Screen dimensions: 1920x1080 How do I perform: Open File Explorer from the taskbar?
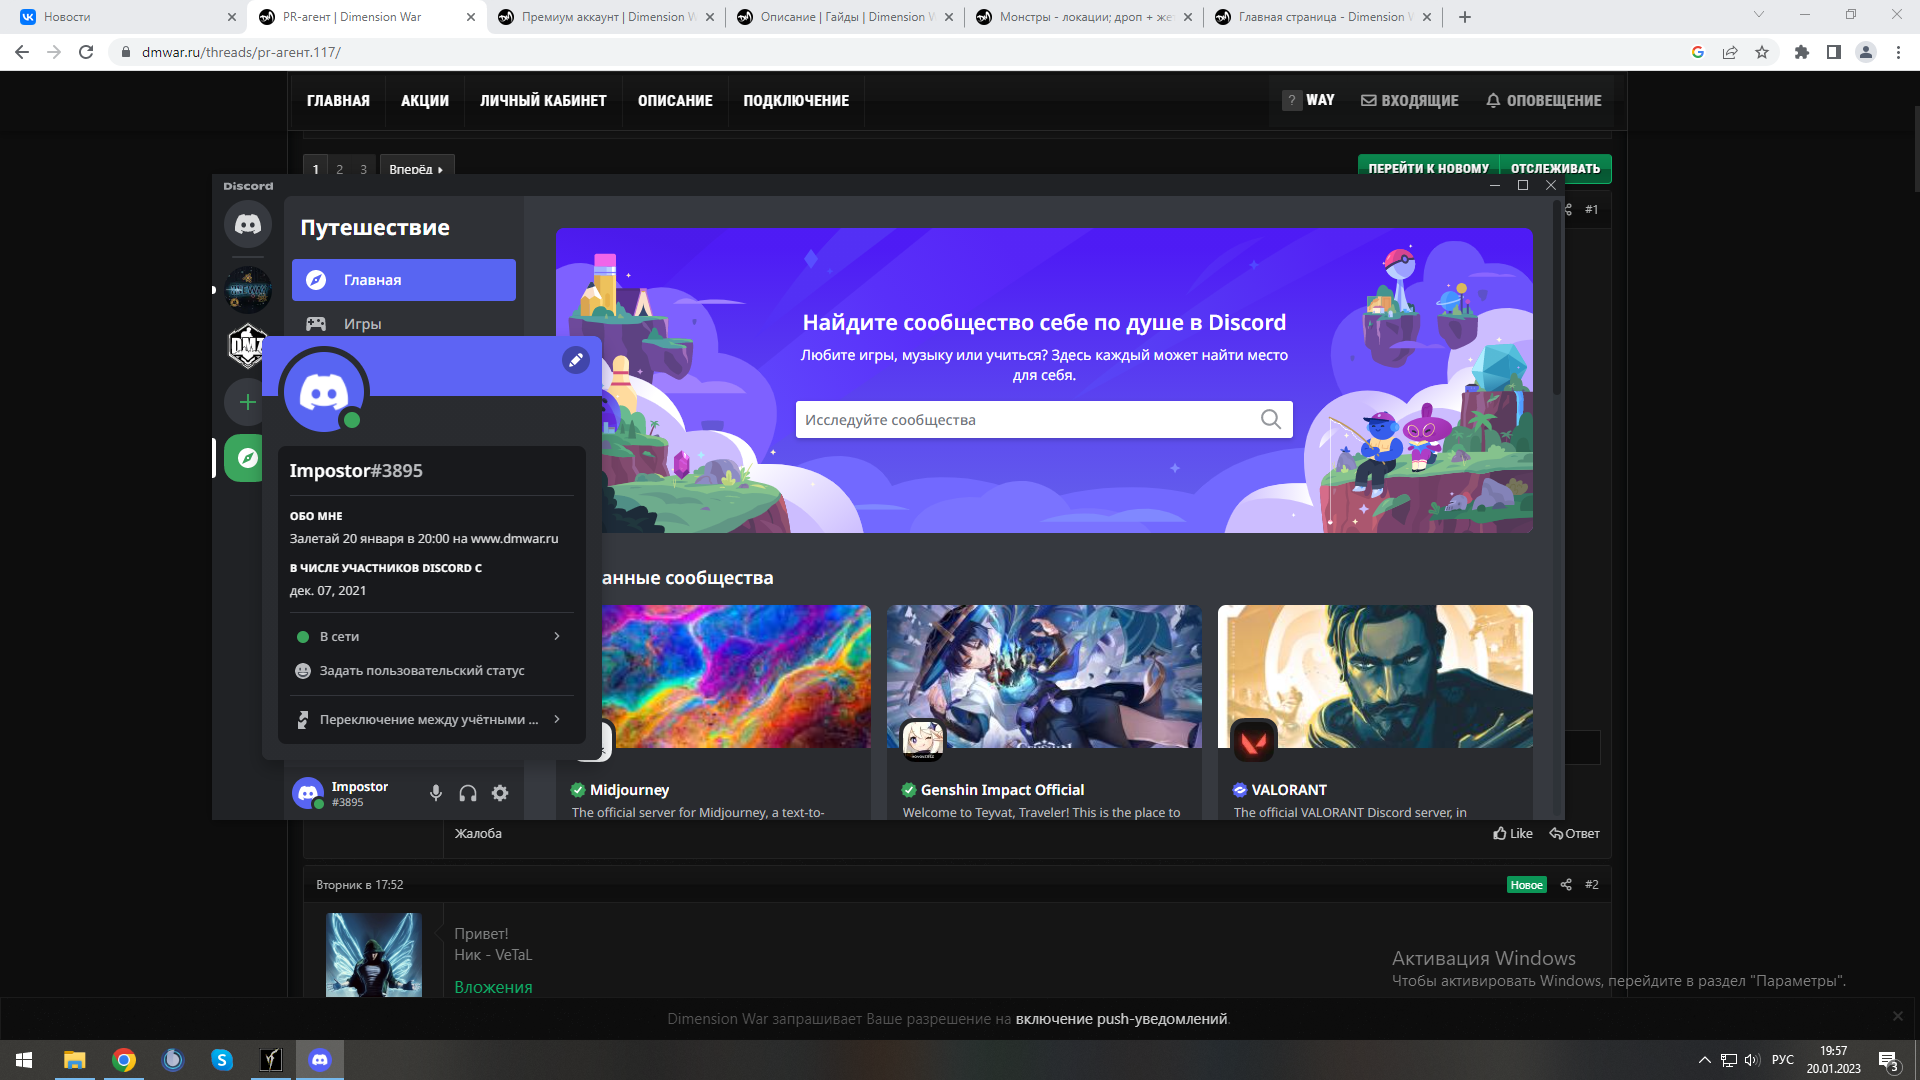pos(75,1060)
